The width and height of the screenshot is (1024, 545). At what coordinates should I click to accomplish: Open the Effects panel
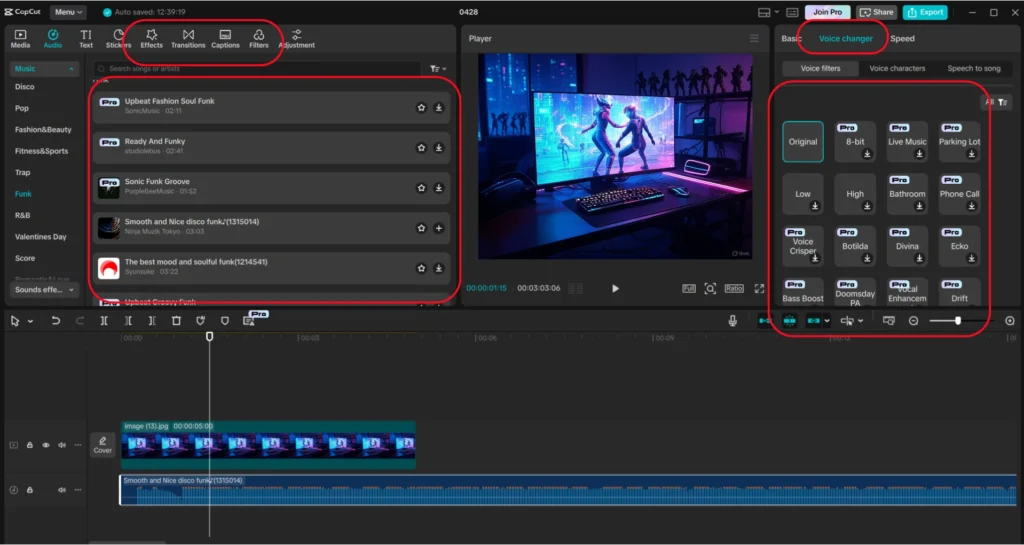[152, 39]
